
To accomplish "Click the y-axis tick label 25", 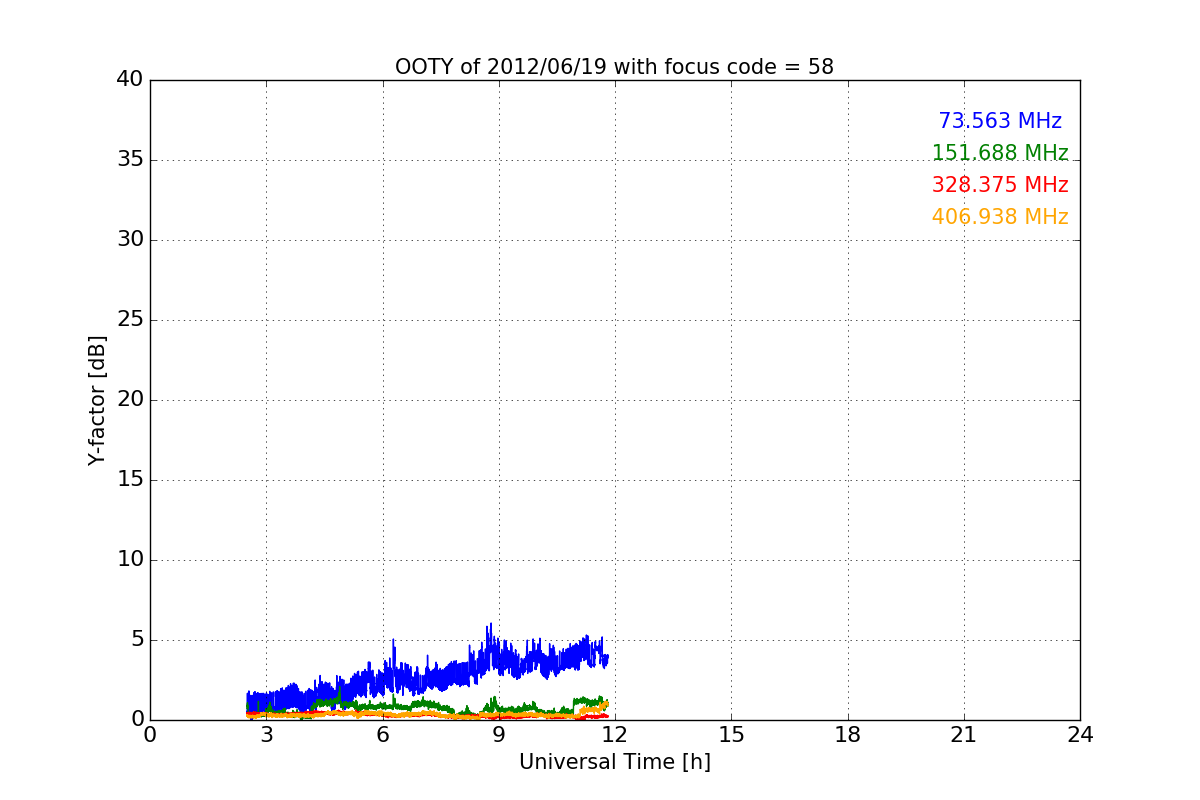I will pos(129,320).
